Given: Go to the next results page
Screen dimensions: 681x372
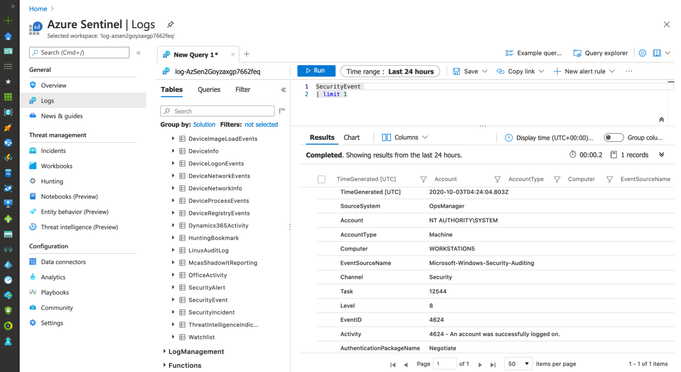Looking at the screenshot, I should pyautogui.click(x=480, y=365).
